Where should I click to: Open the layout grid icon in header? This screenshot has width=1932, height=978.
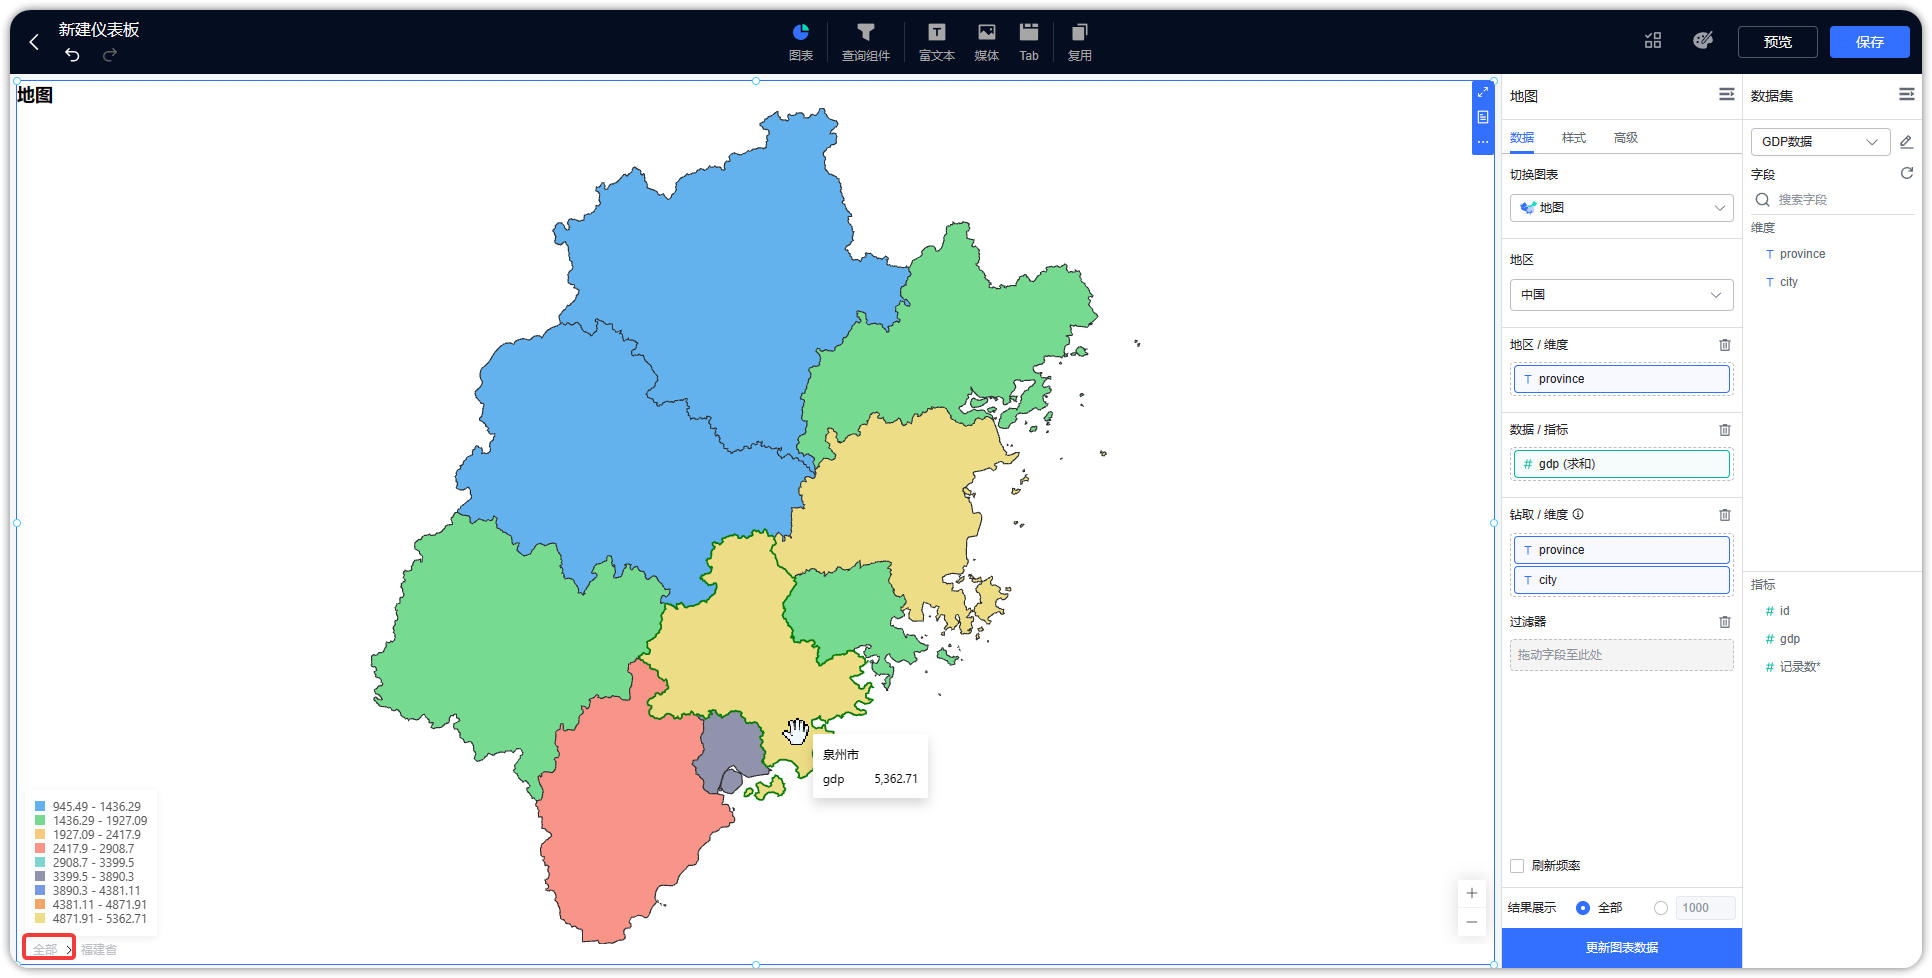tap(1653, 41)
